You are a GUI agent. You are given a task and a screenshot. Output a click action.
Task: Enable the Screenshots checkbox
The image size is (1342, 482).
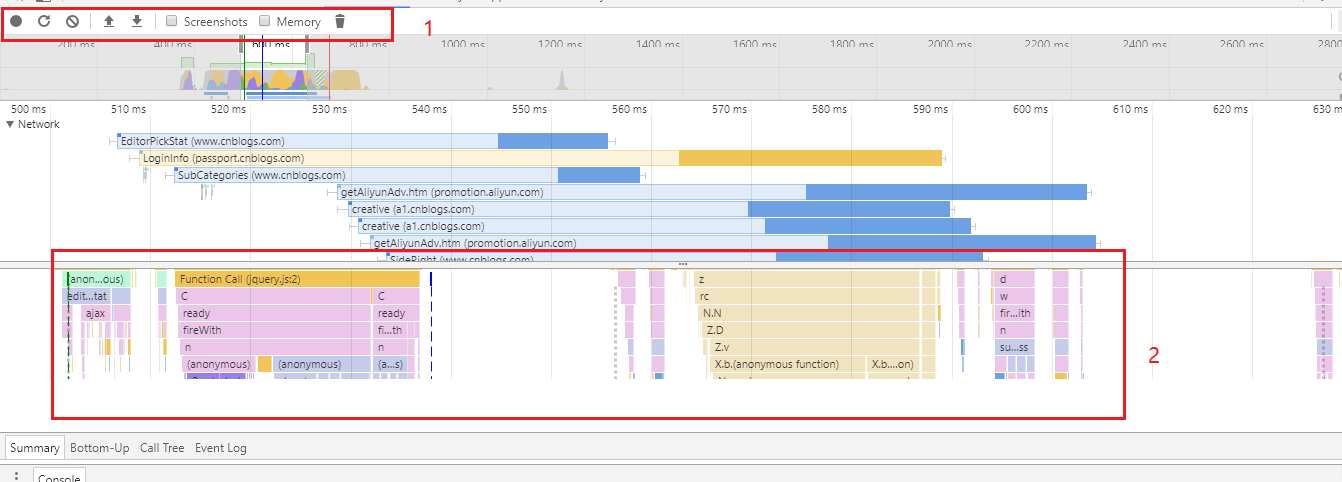tap(172, 21)
